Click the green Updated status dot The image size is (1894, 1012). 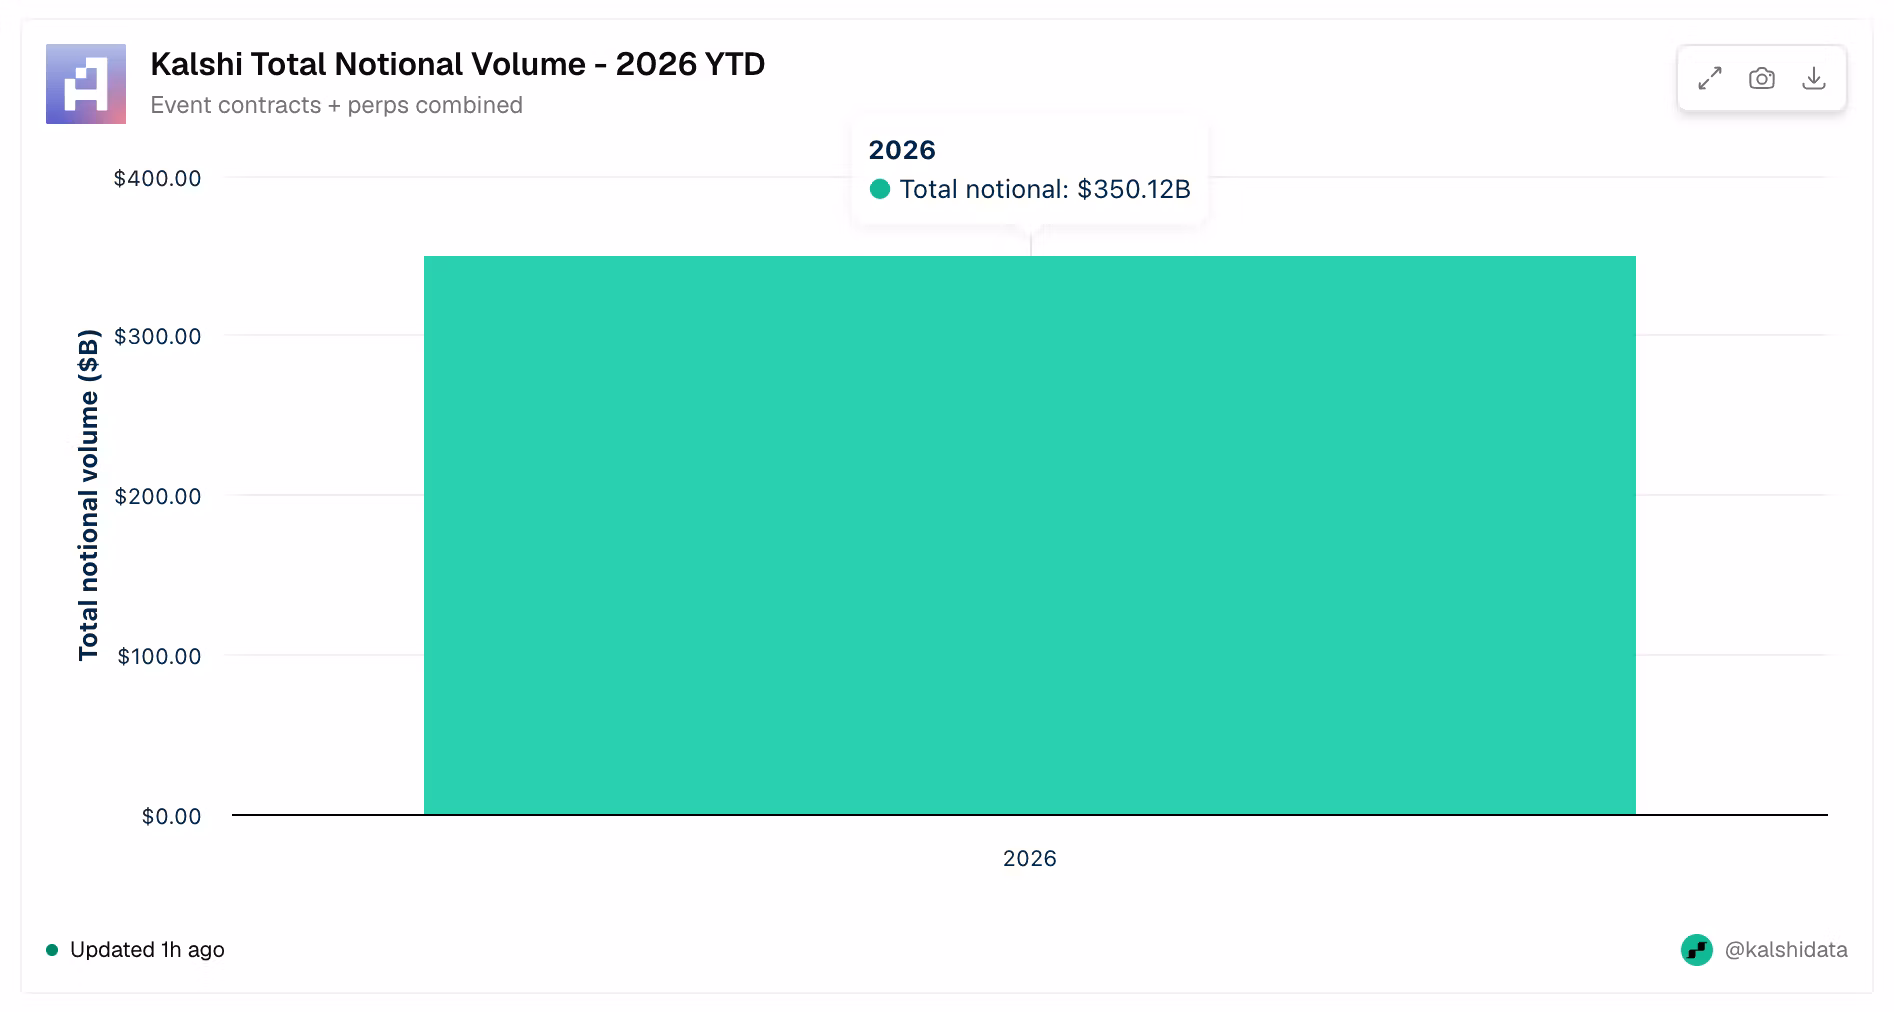52,950
